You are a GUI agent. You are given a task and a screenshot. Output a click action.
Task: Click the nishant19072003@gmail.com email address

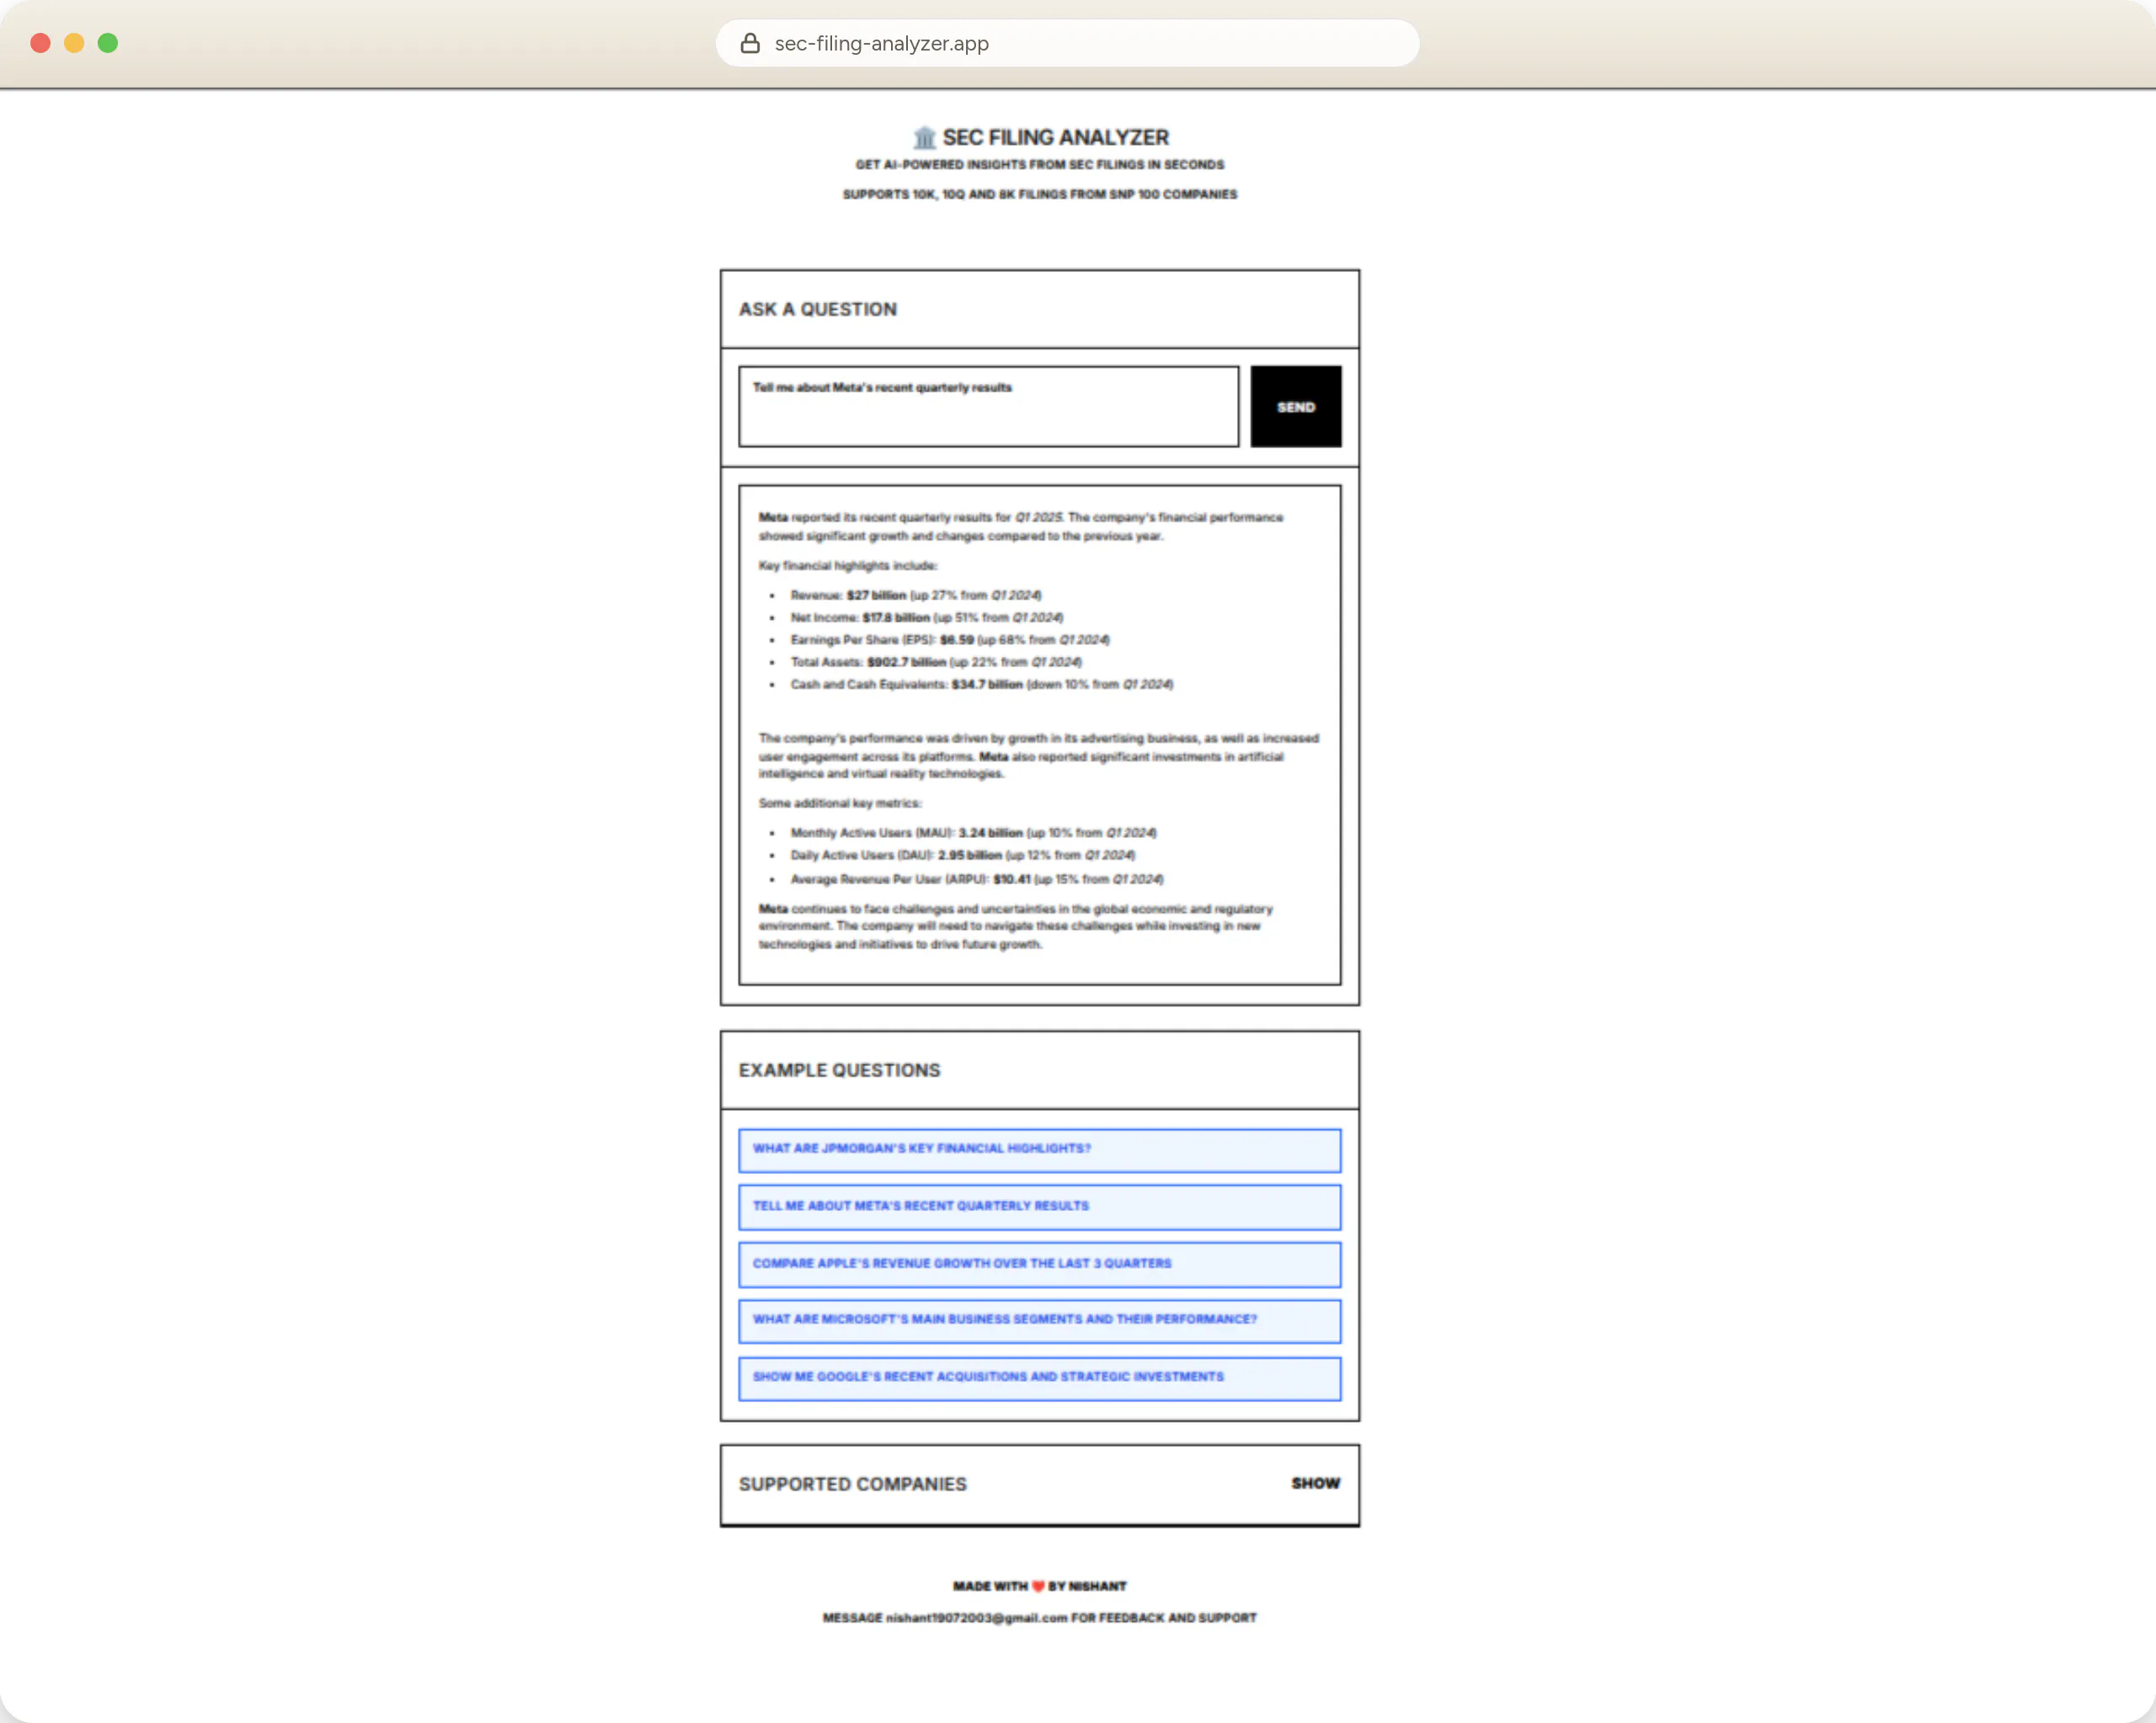tap(976, 1618)
